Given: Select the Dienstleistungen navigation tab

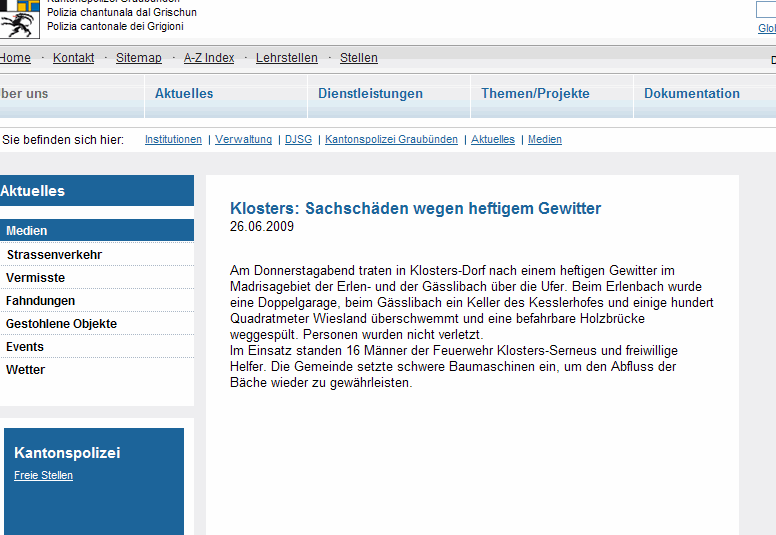Looking at the screenshot, I should [389, 96].
